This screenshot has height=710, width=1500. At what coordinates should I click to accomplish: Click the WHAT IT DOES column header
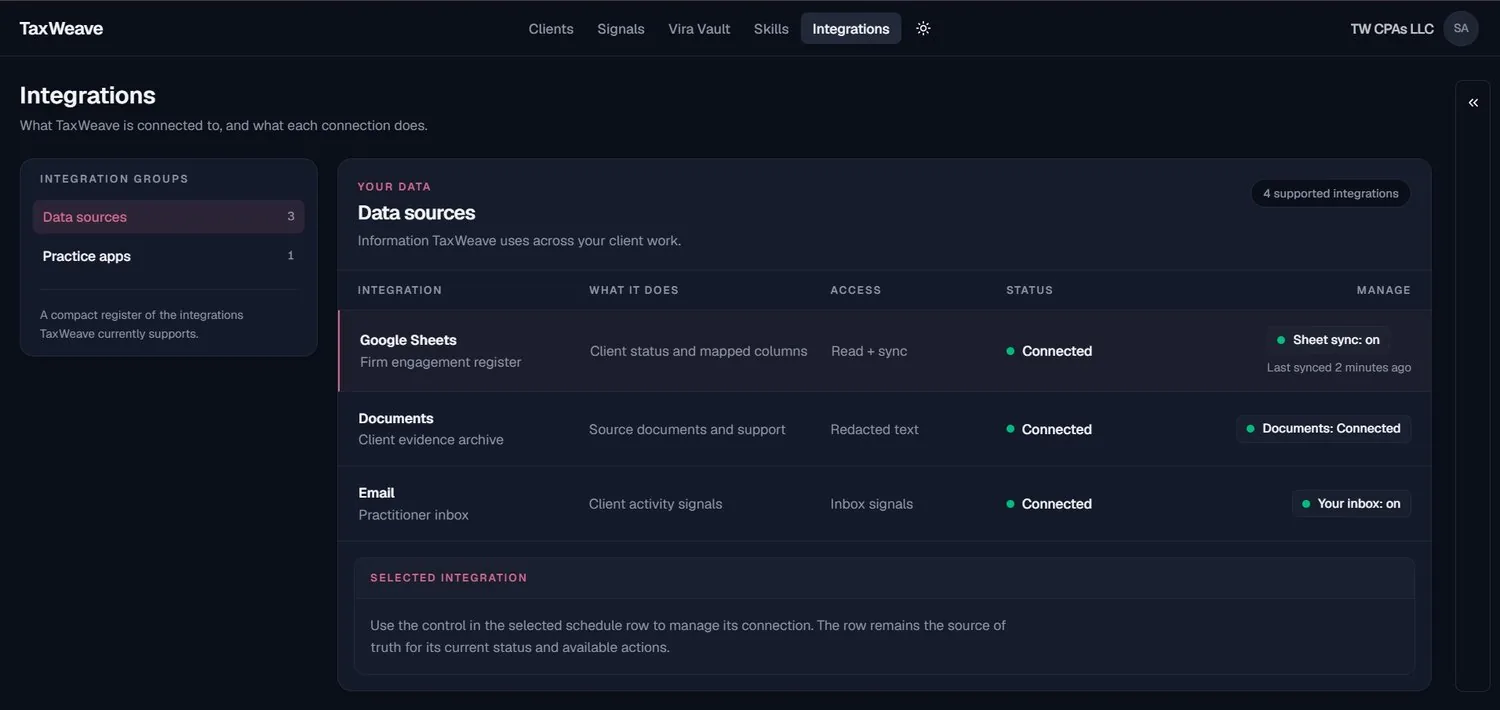634,290
